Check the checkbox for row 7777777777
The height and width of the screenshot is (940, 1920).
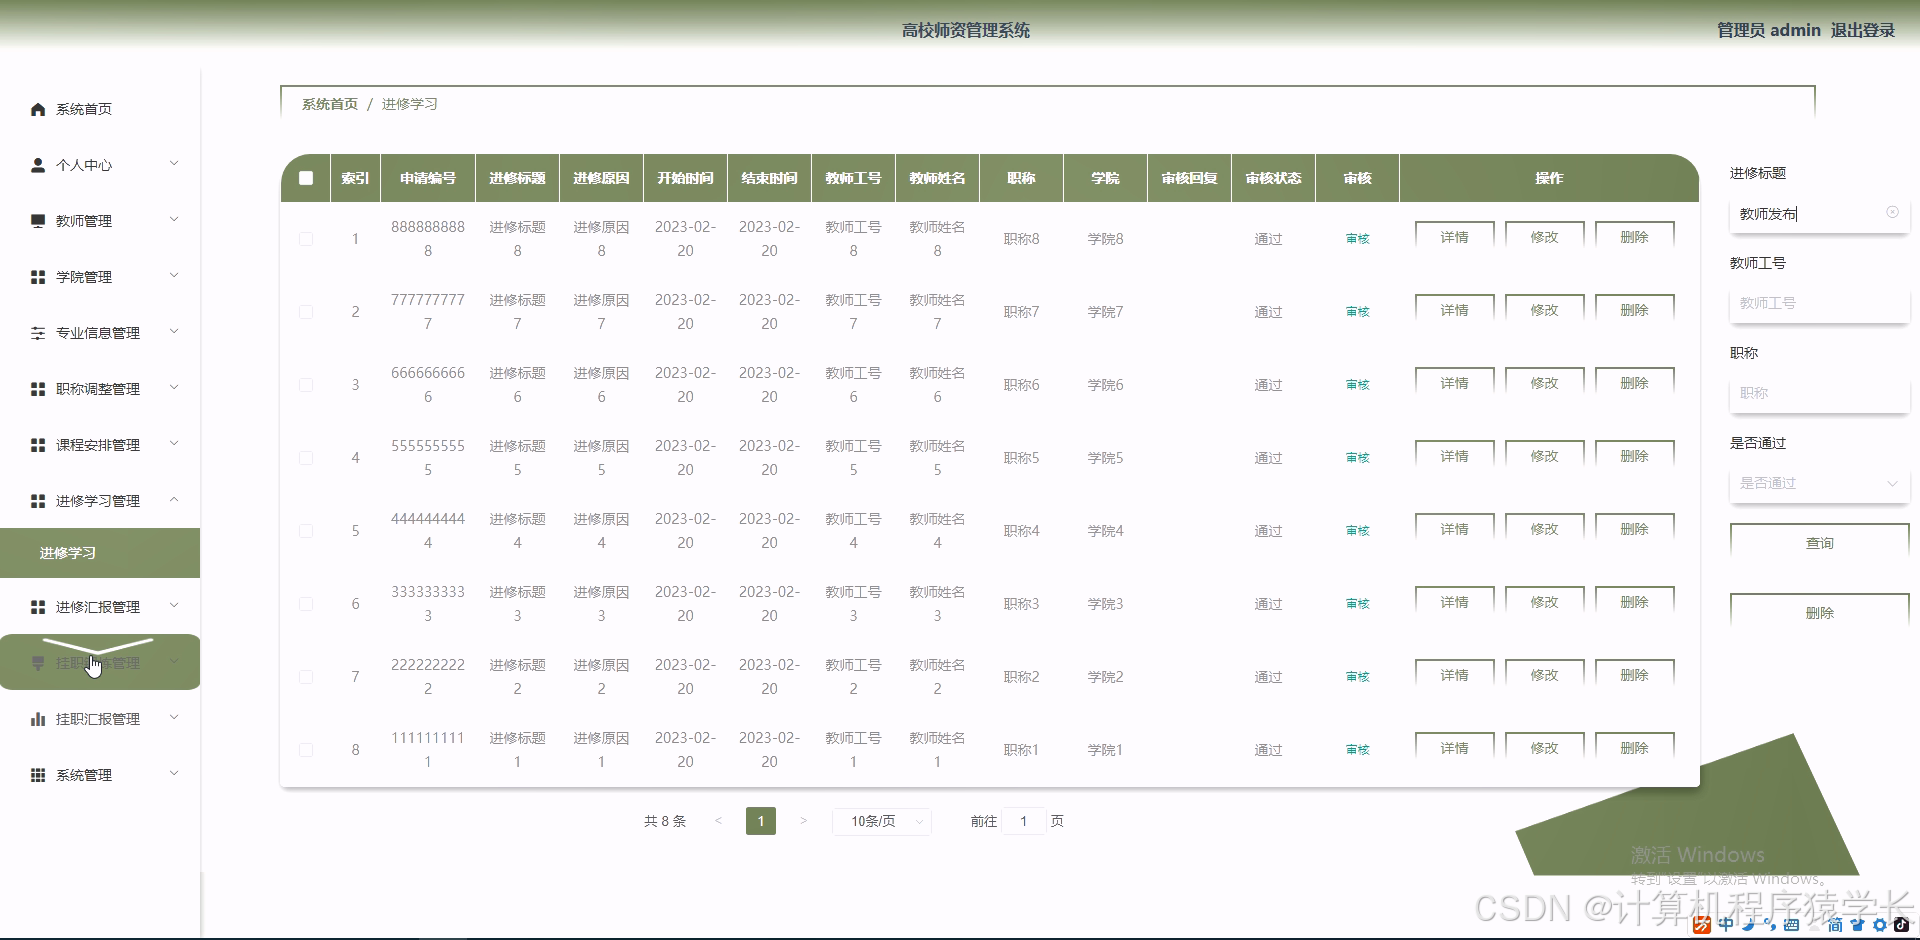306,312
